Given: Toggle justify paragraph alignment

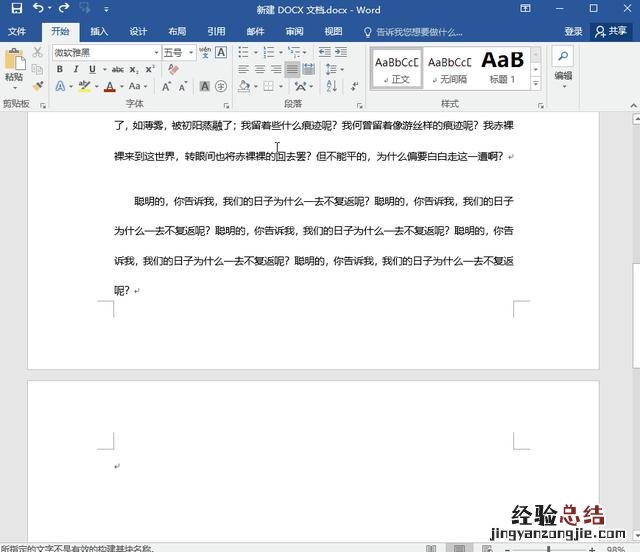Looking at the screenshot, I should coord(292,69).
